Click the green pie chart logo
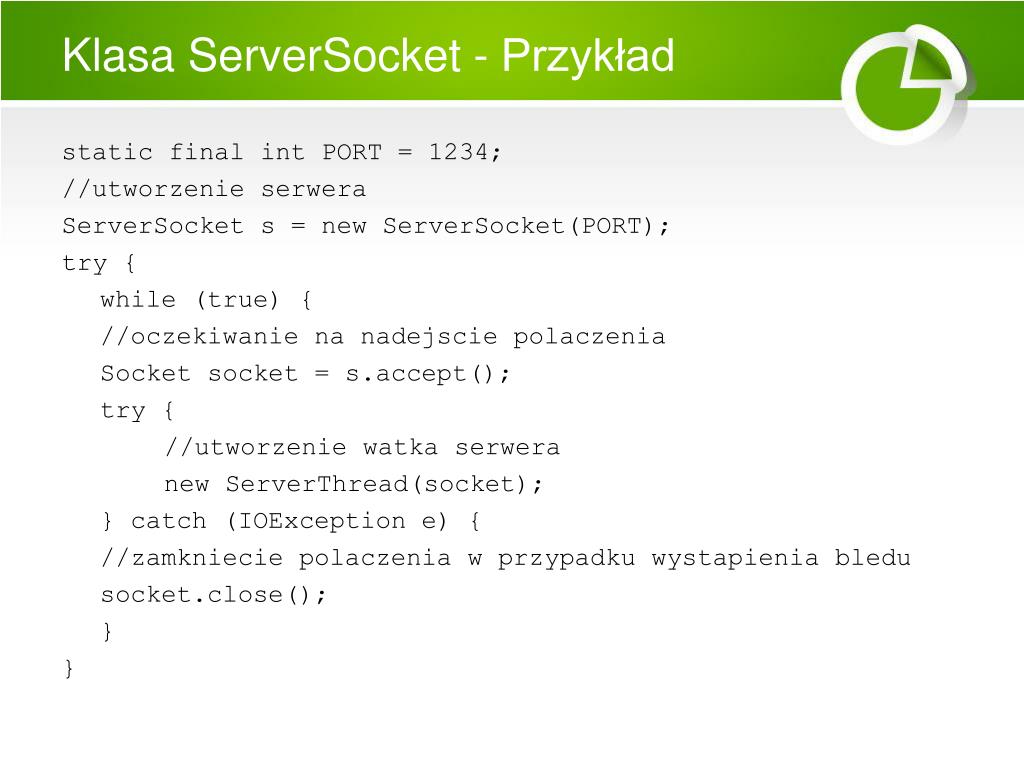1024x768 pixels. click(x=906, y=85)
